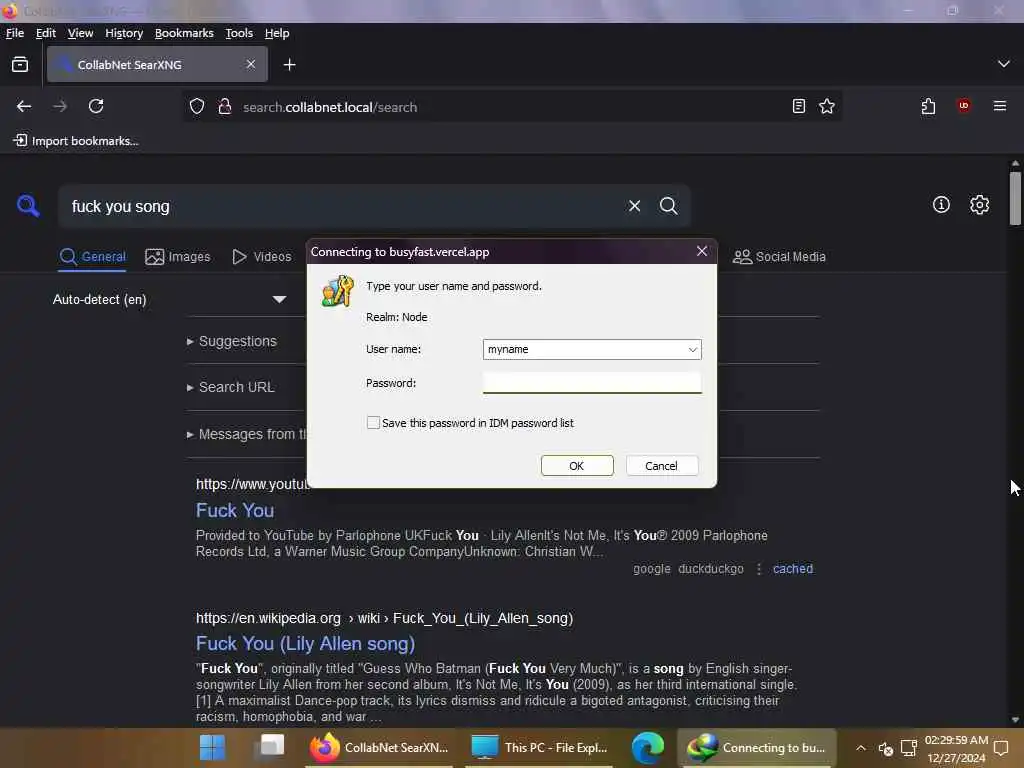The height and width of the screenshot is (768, 1024).
Task: Go back to the previous page
Action: (x=24, y=106)
